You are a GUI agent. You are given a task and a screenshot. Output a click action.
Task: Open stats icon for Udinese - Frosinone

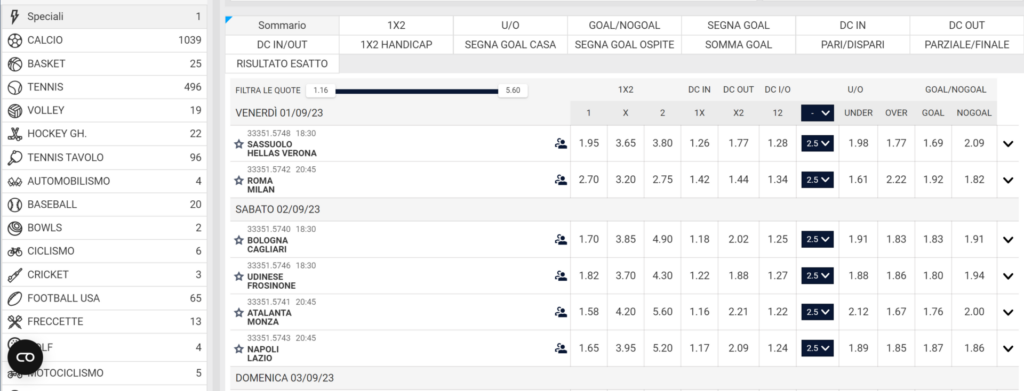pos(560,275)
